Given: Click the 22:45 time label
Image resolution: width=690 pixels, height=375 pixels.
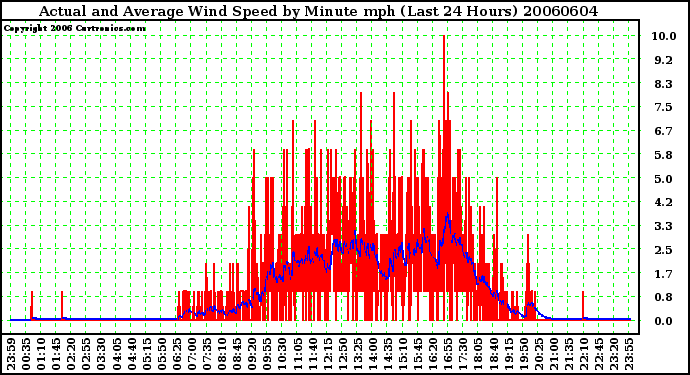Looking at the screenshot, I should tap(598, 354).
